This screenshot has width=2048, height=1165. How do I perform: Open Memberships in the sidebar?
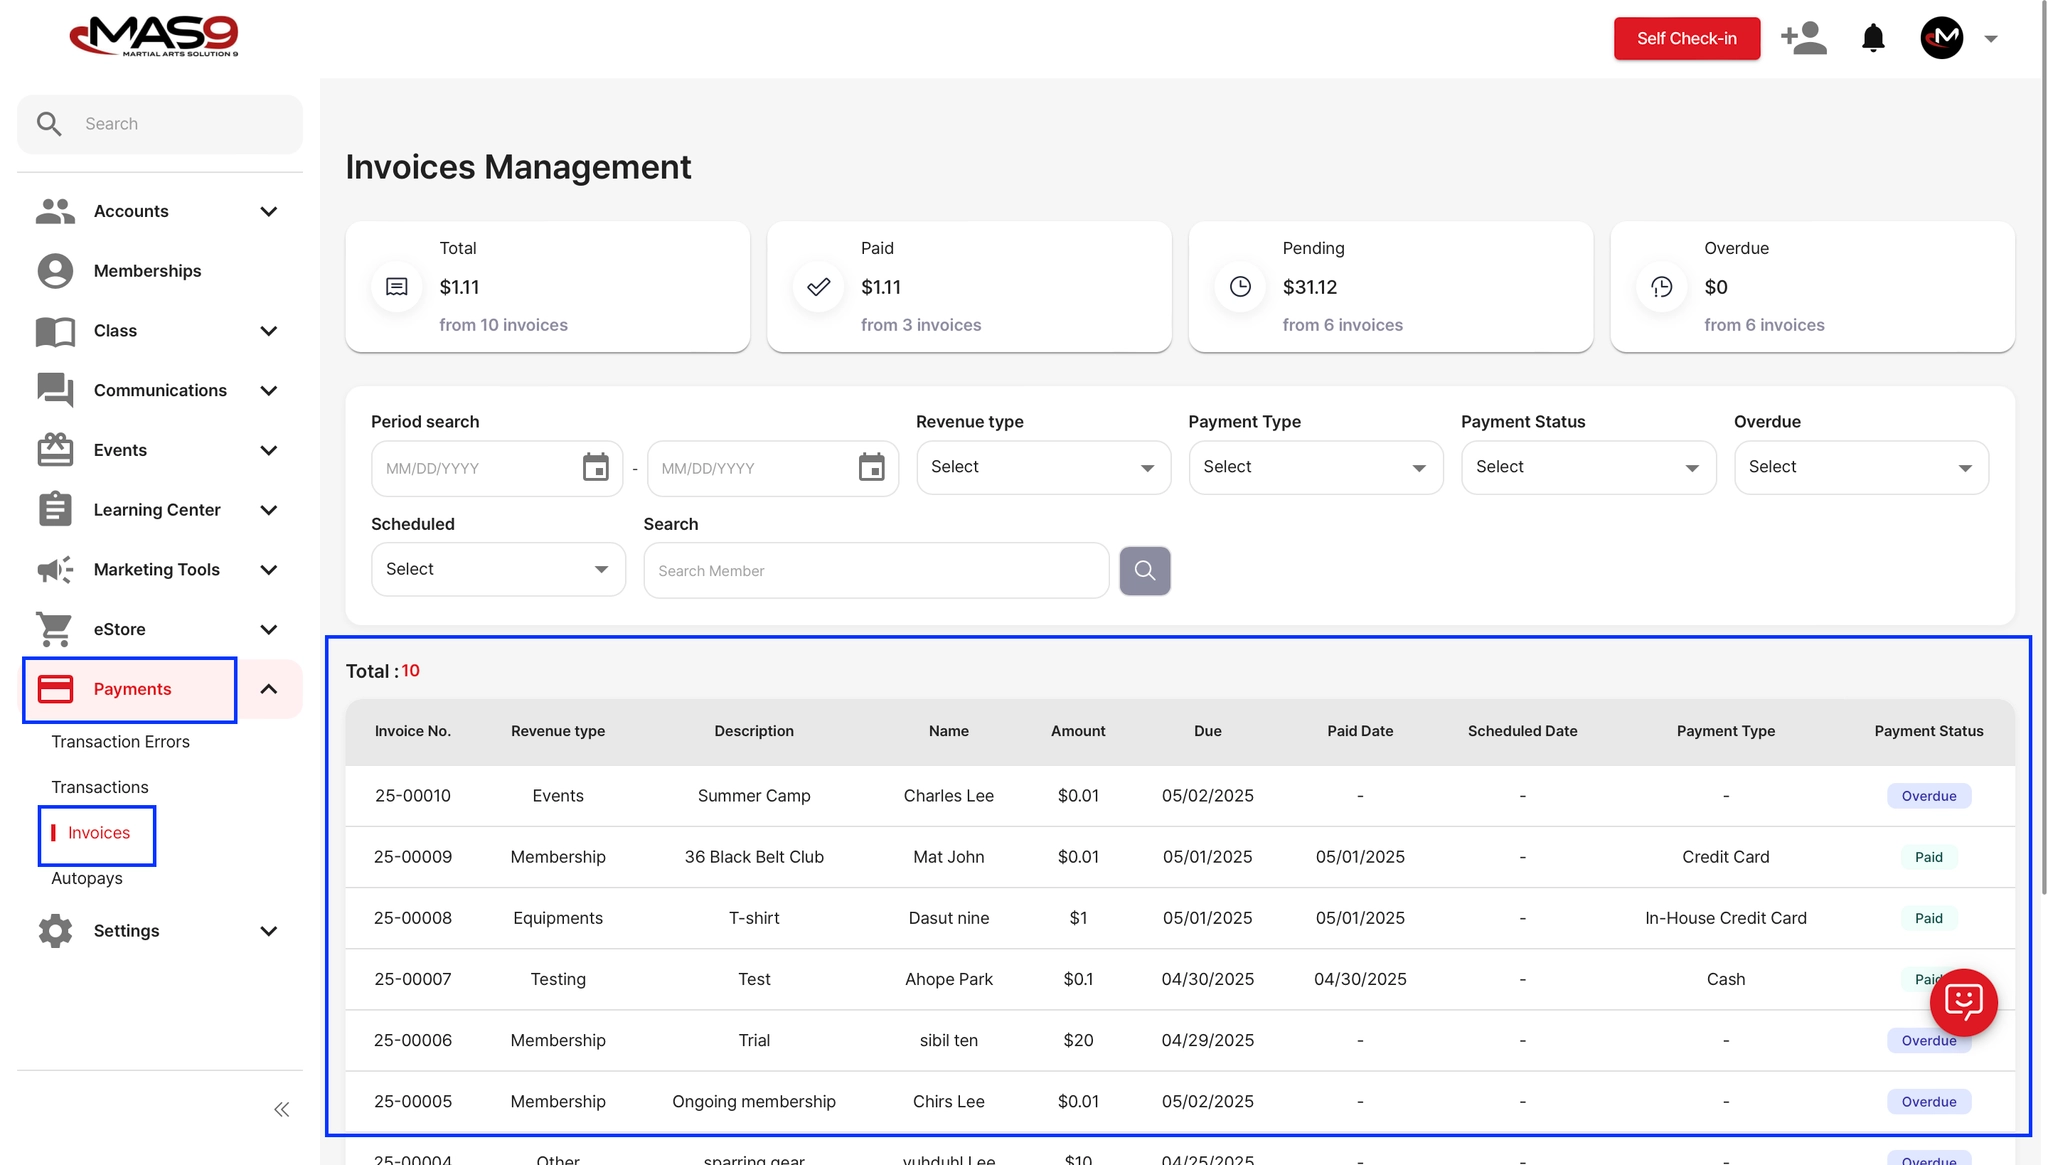147,271
